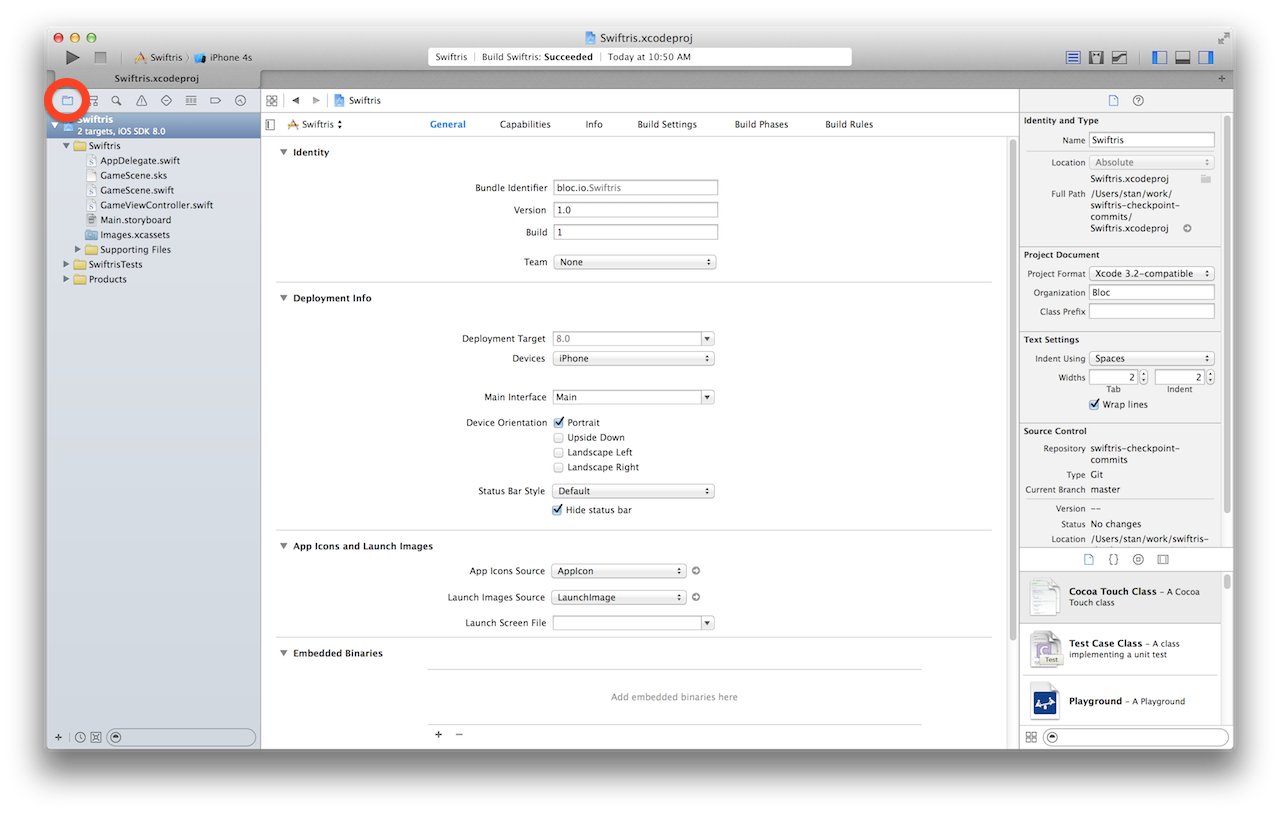Viewport: 1280px width, 814px height.
Task: Enable Upside Down orientation
Action: 559,438
